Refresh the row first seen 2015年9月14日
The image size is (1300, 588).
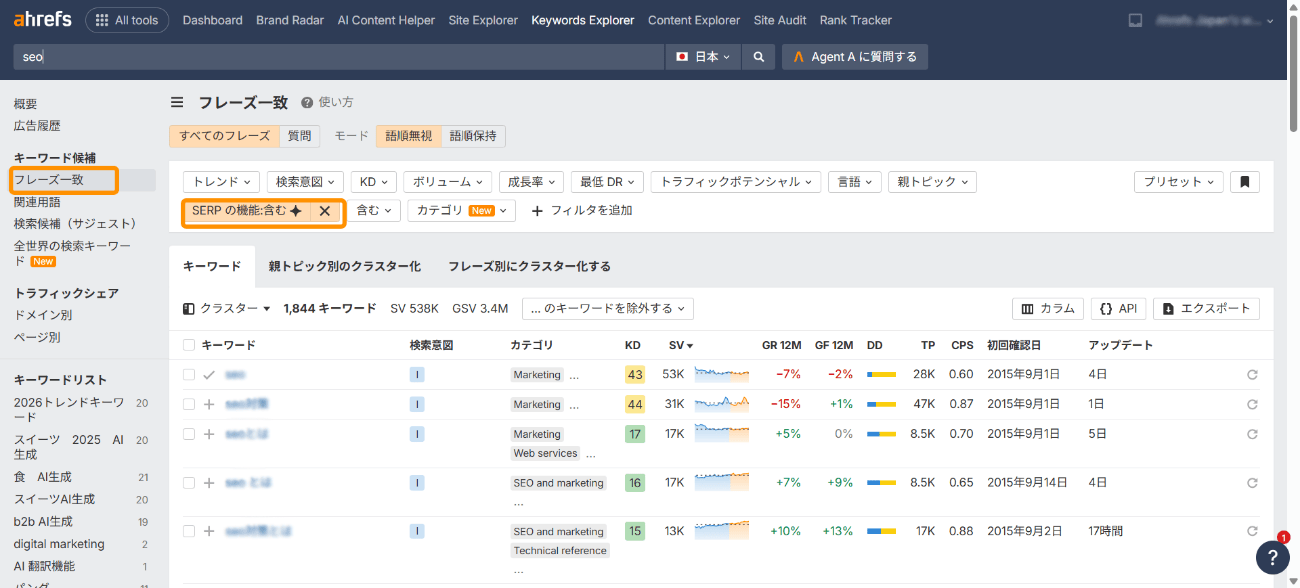point(1252,482)
